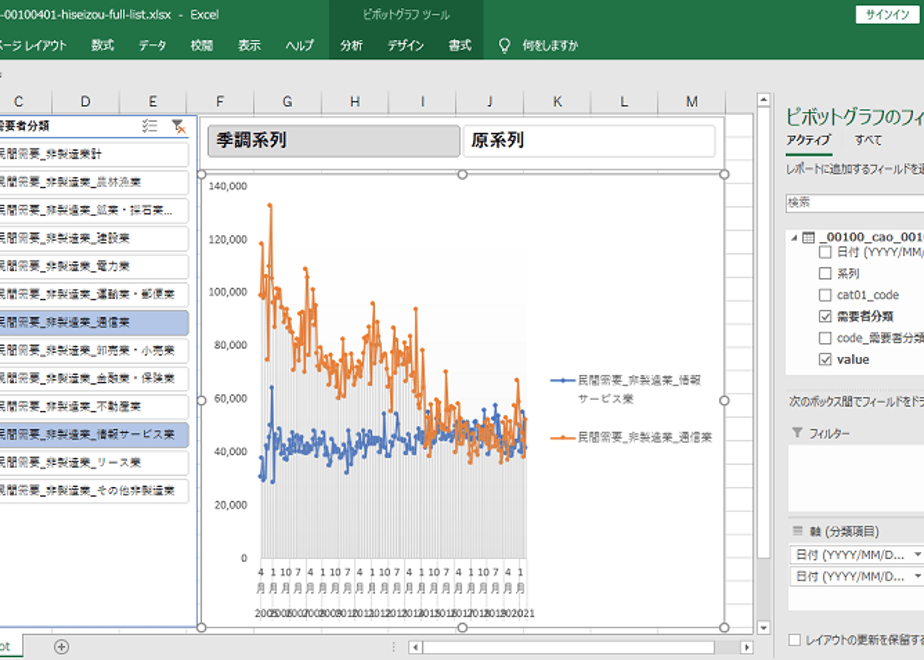Image resolution: width=924 pixels, height=660 pixels.
Task: Select slicer item 民間需要_非製造業_卸売業・小売業
Action: tap(93, 351)
